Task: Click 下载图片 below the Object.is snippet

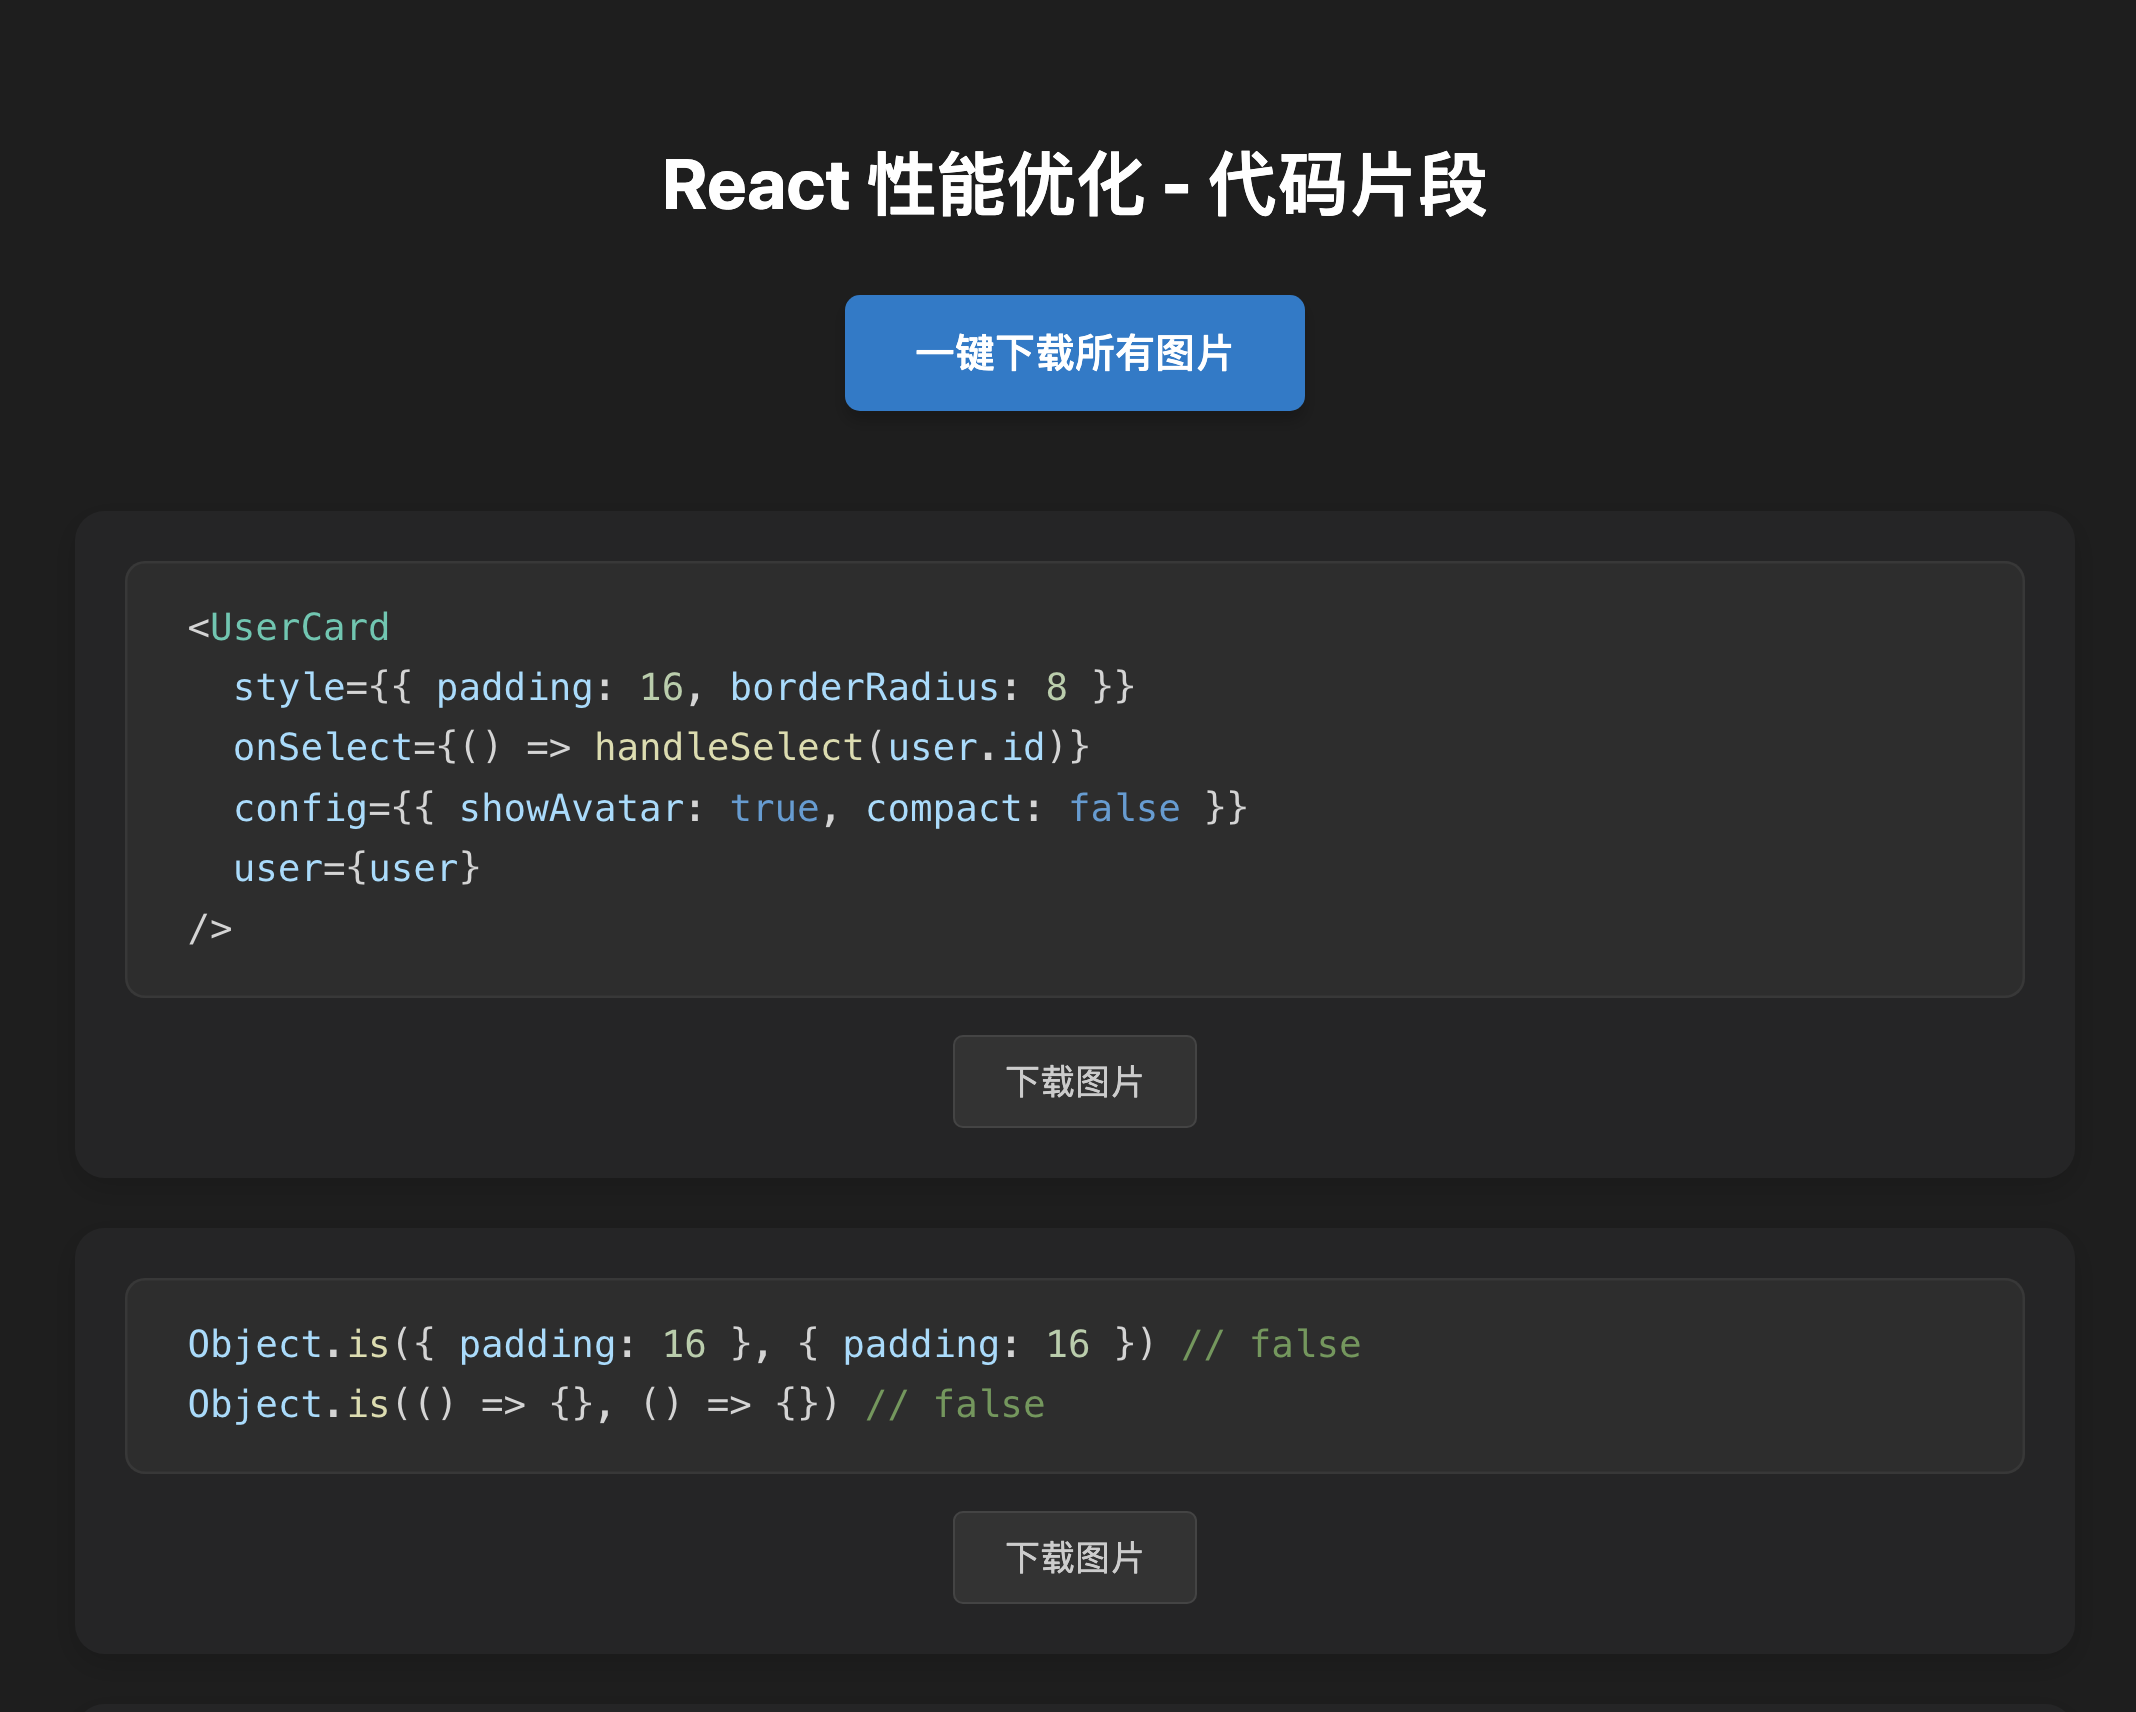Action: 1074,1558
